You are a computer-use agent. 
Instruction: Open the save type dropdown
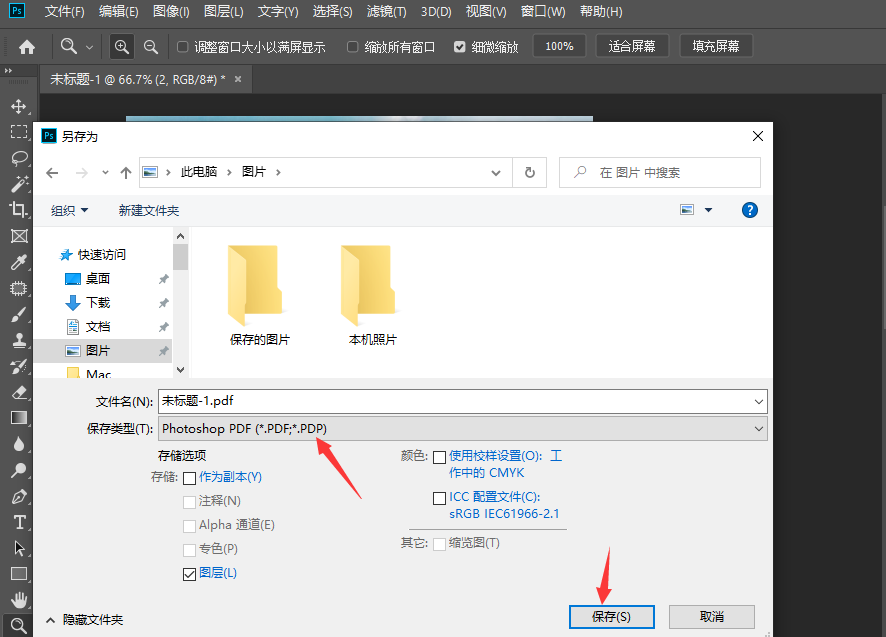[758, 429]
